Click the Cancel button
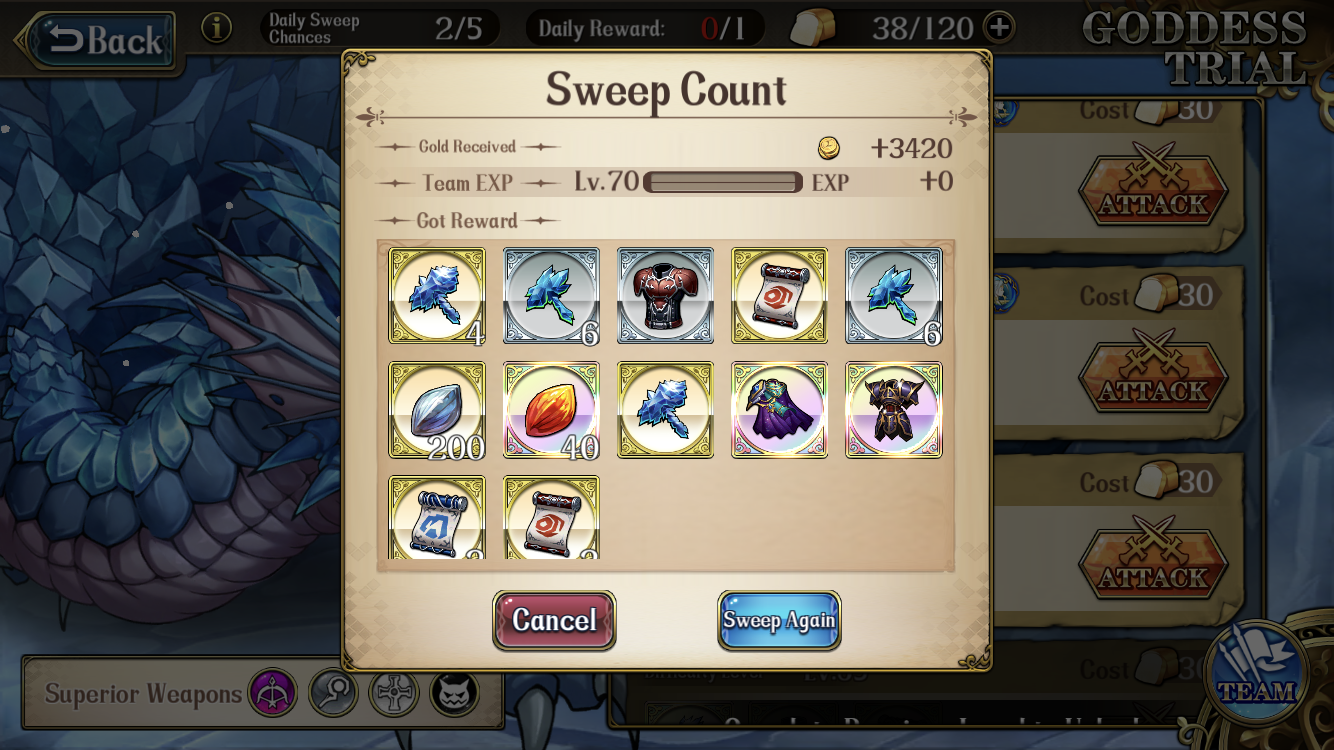 coord(554,620)
